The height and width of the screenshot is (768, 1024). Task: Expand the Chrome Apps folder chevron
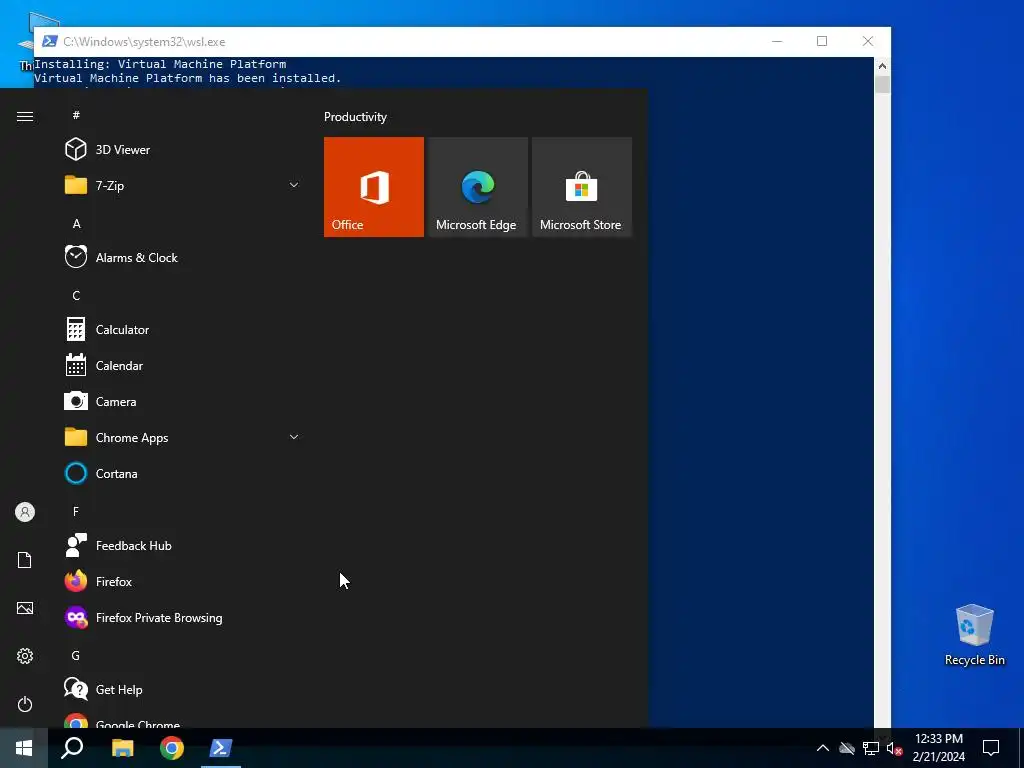tap(294, 438)
